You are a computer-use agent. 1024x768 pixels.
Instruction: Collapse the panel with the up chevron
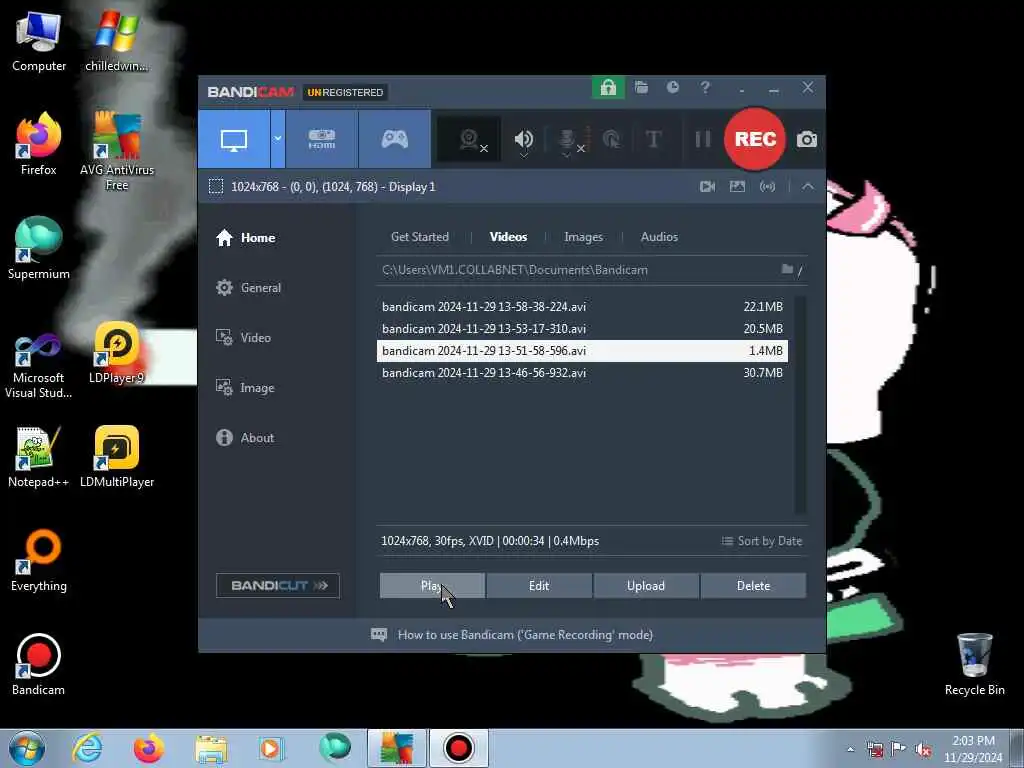point(808,187)
